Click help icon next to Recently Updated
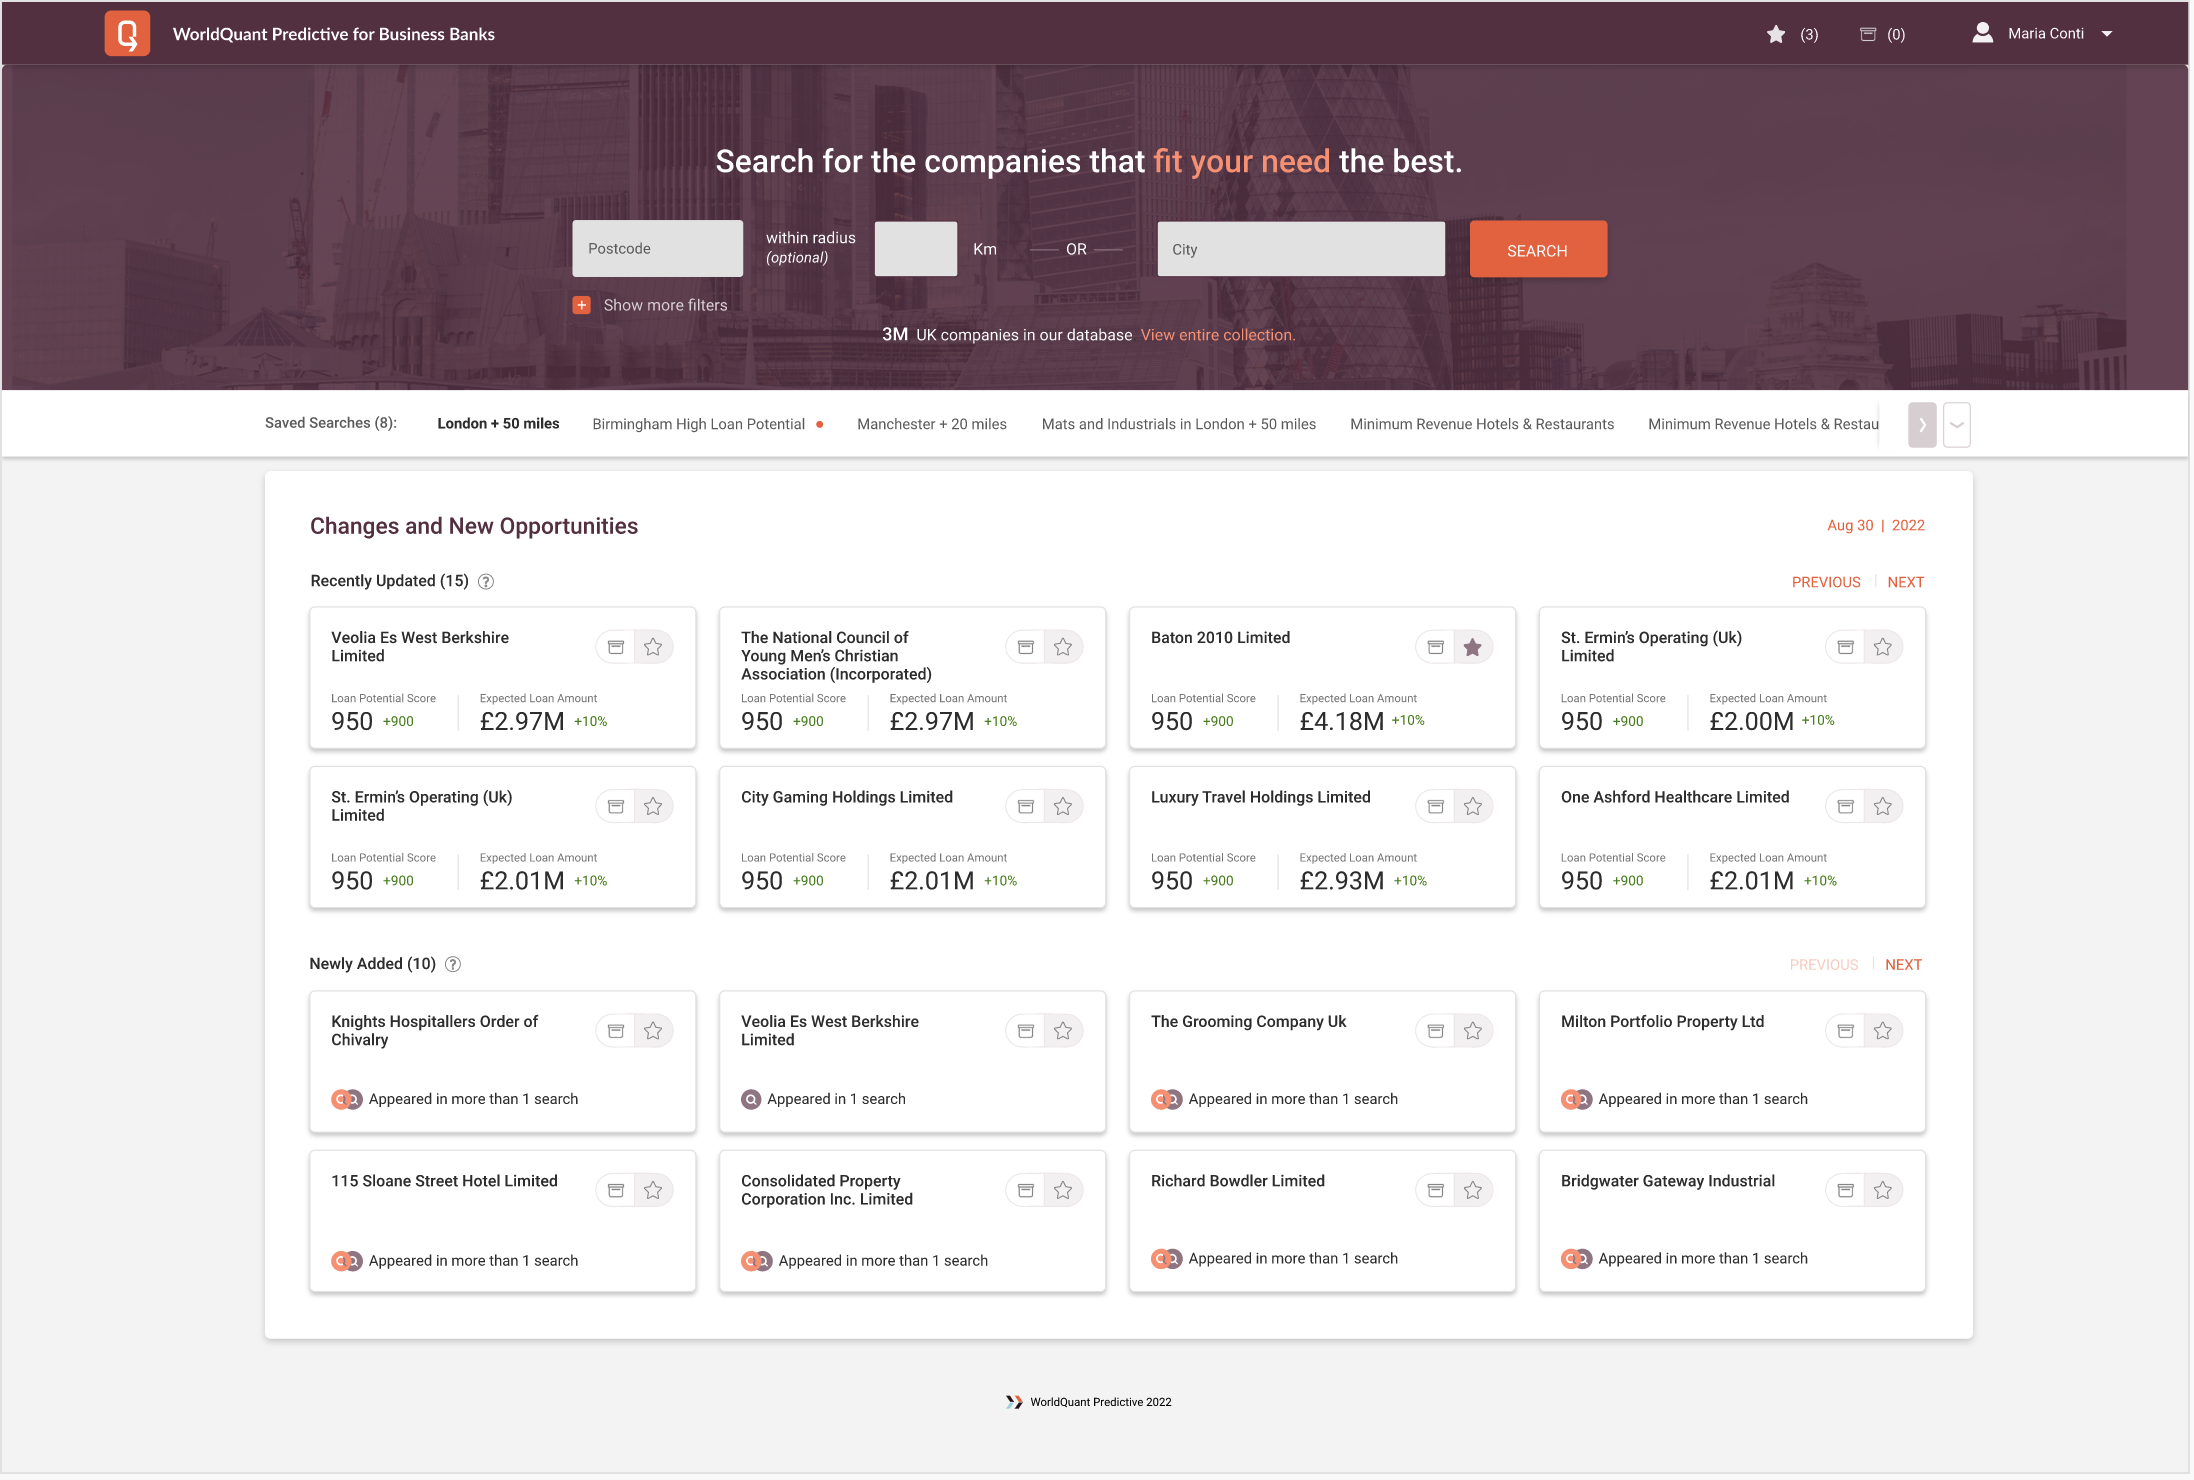 tap(486, 582)
